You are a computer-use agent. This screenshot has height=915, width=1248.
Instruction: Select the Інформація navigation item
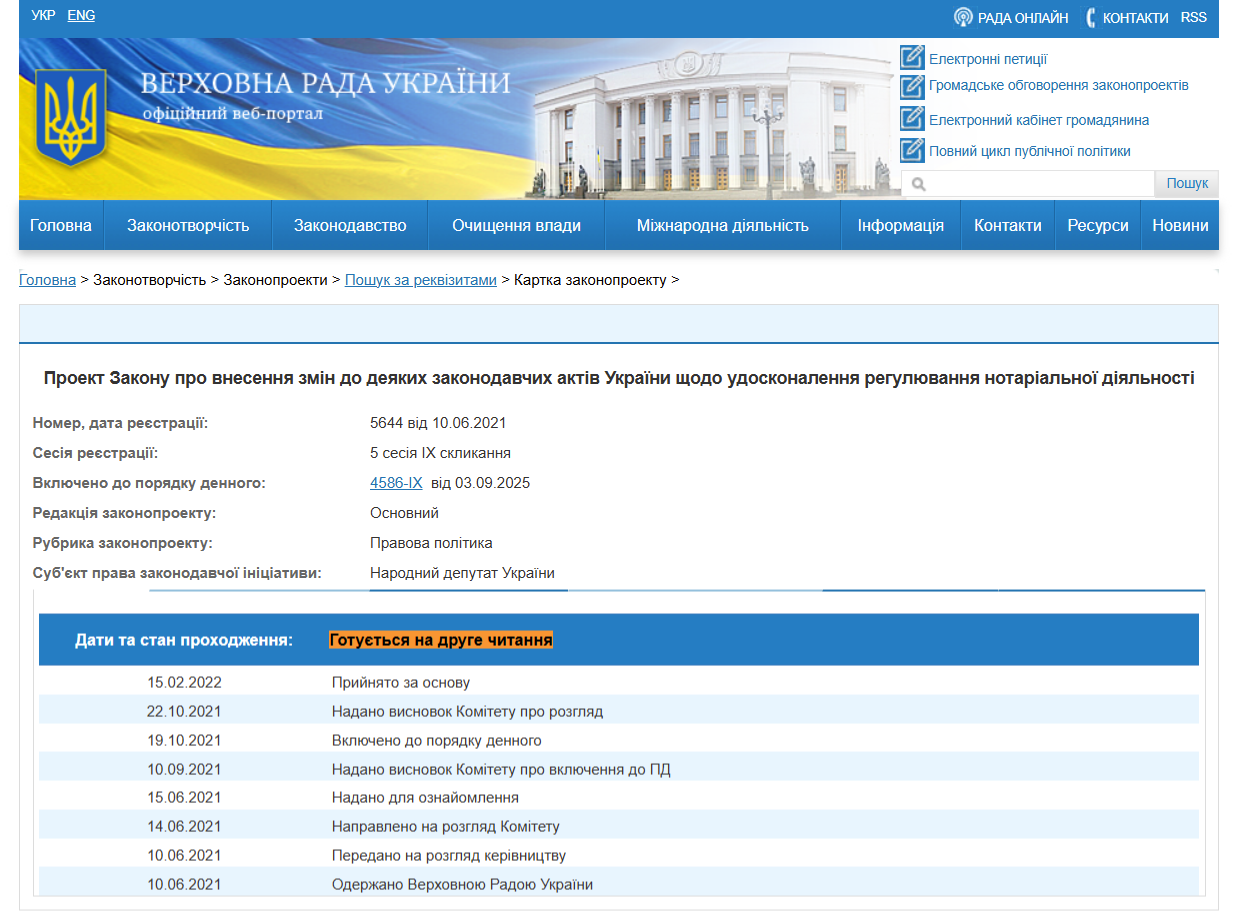pos(900,225)
